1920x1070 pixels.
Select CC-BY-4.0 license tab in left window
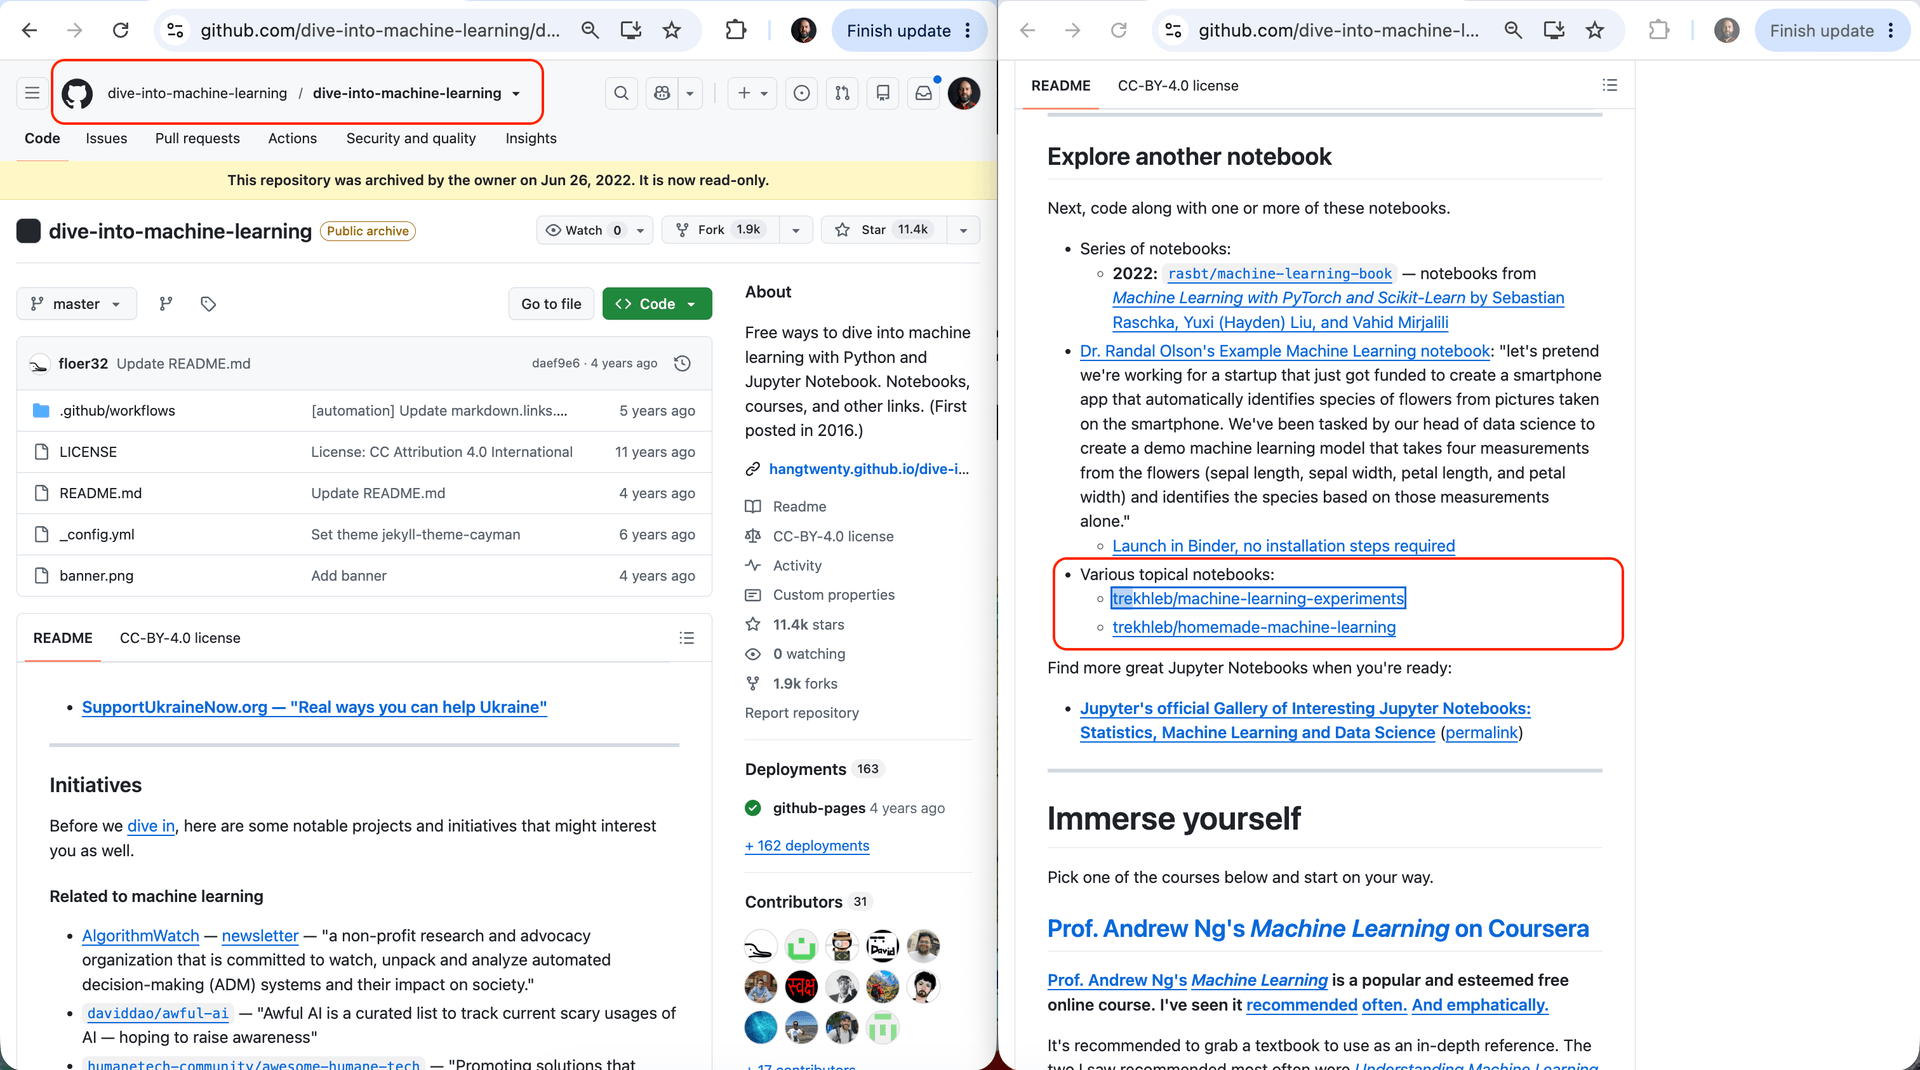click(x=180, y=638)
